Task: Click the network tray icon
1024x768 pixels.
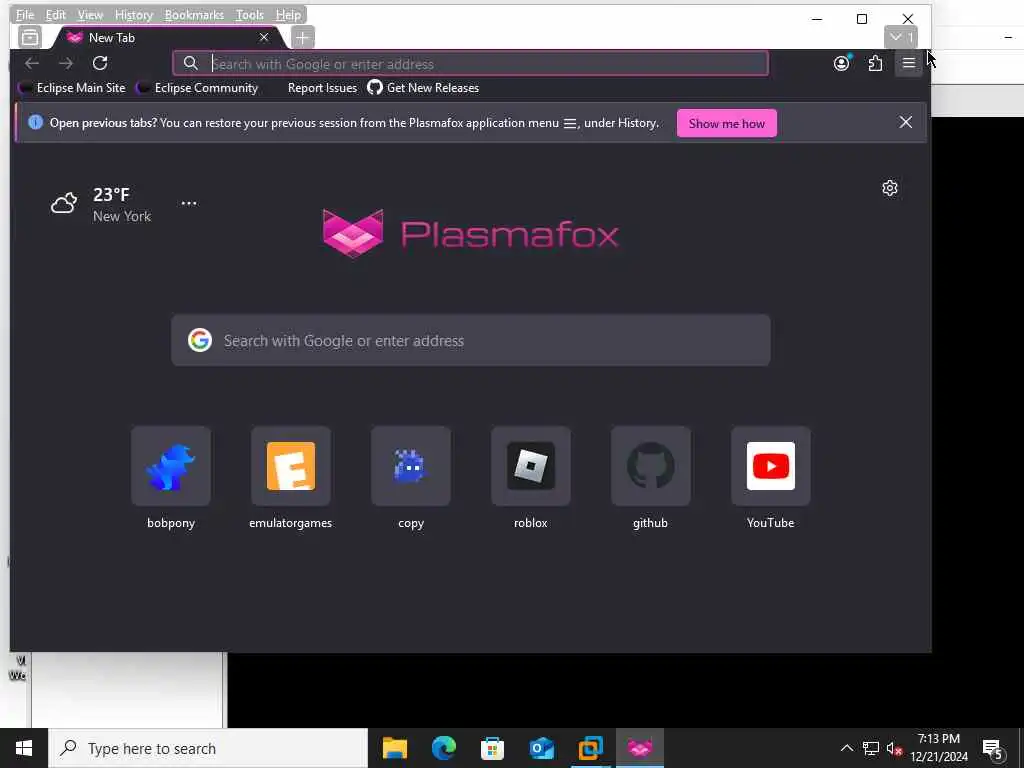Action: coord(871,748)
